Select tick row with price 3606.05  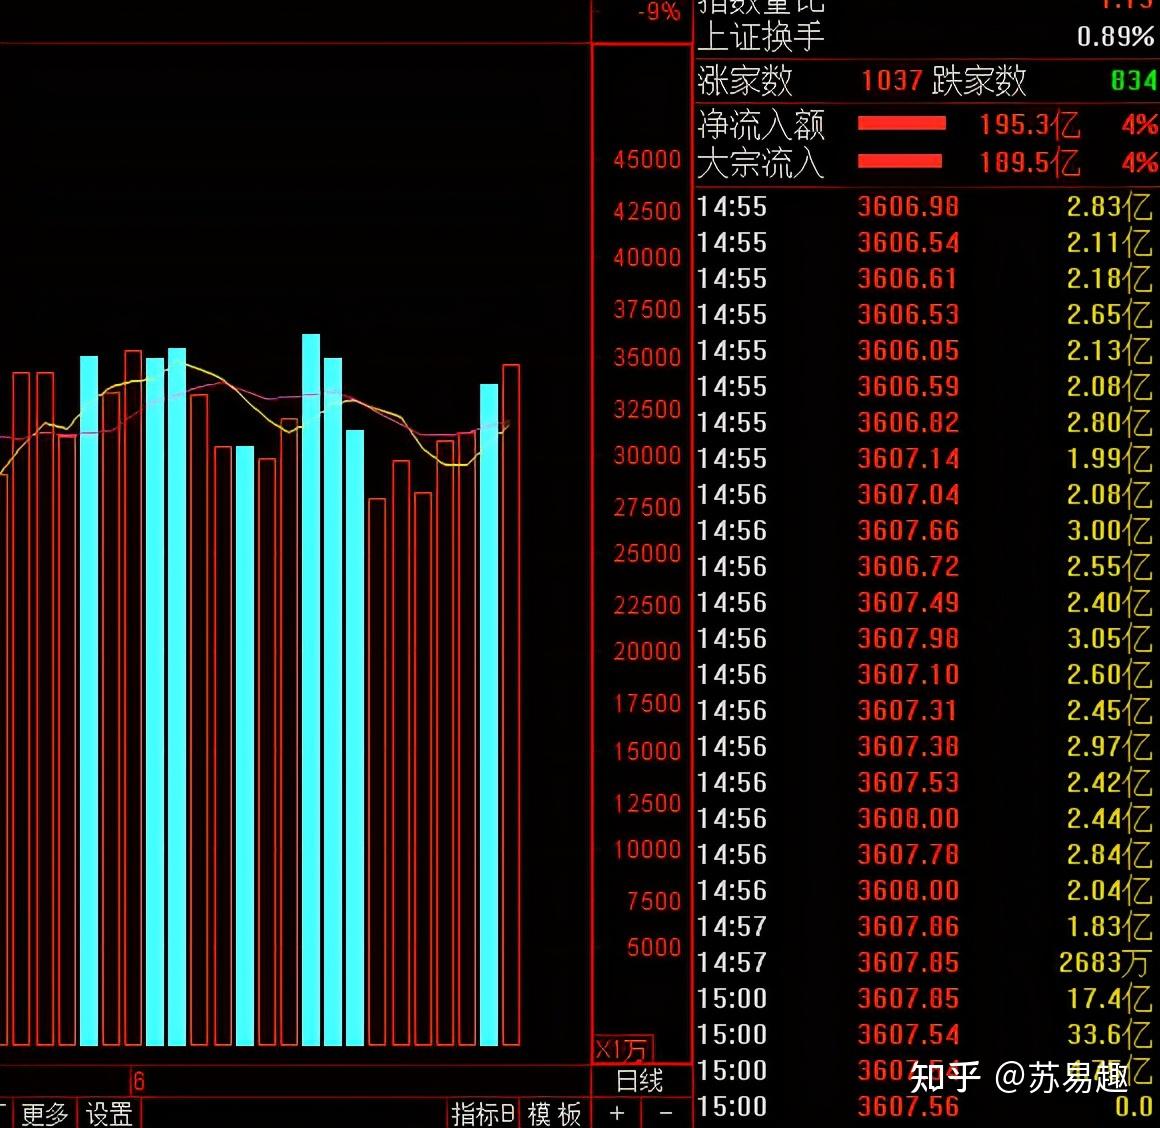click(x=926, y=350)
